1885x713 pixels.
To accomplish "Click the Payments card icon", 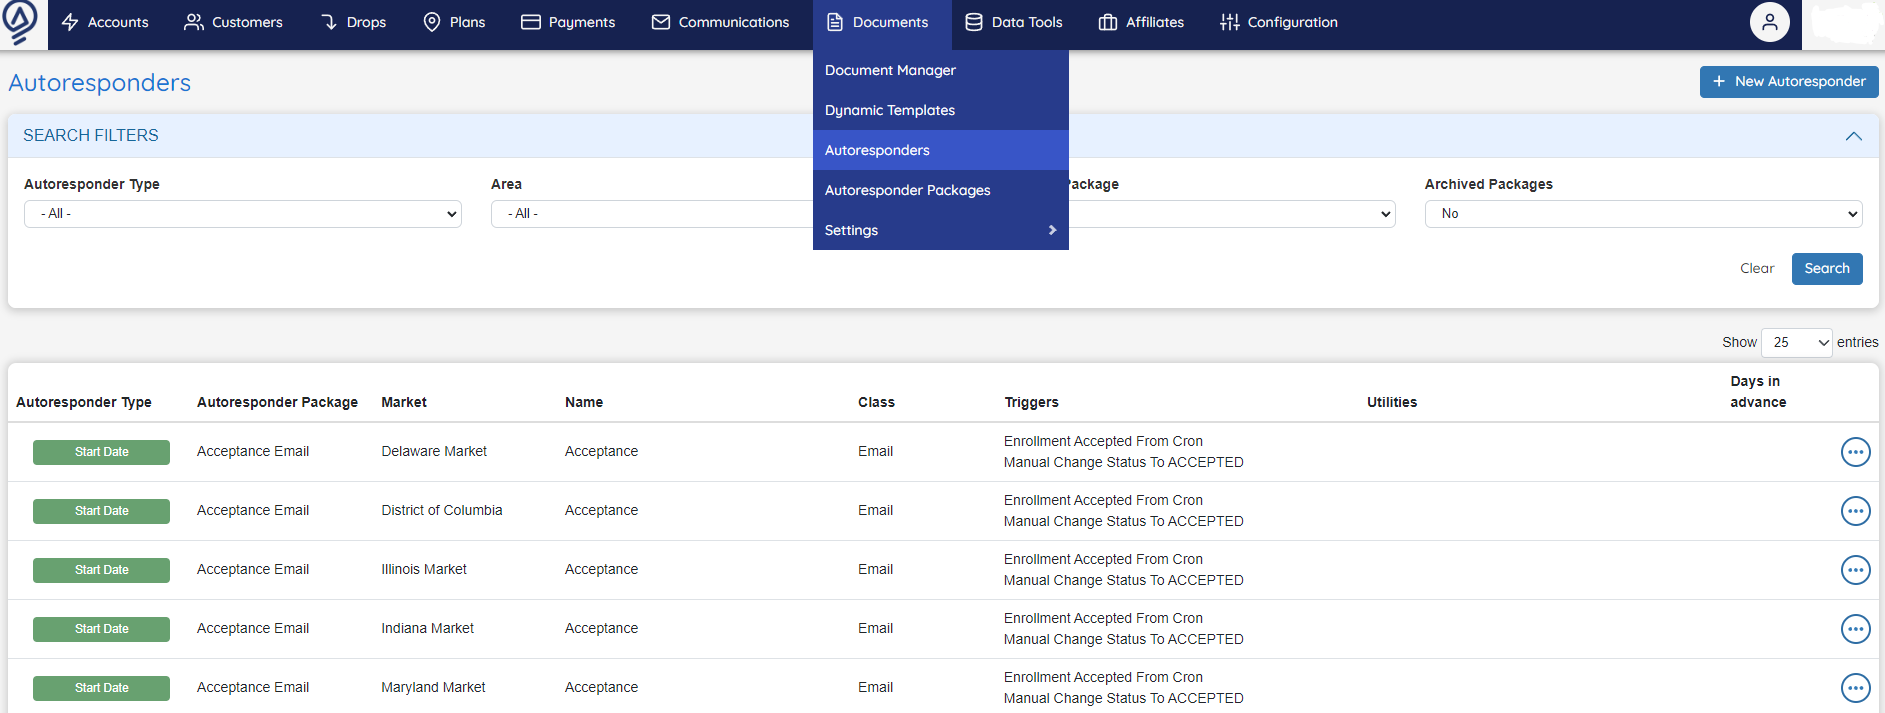I will [x=531, y=22].
